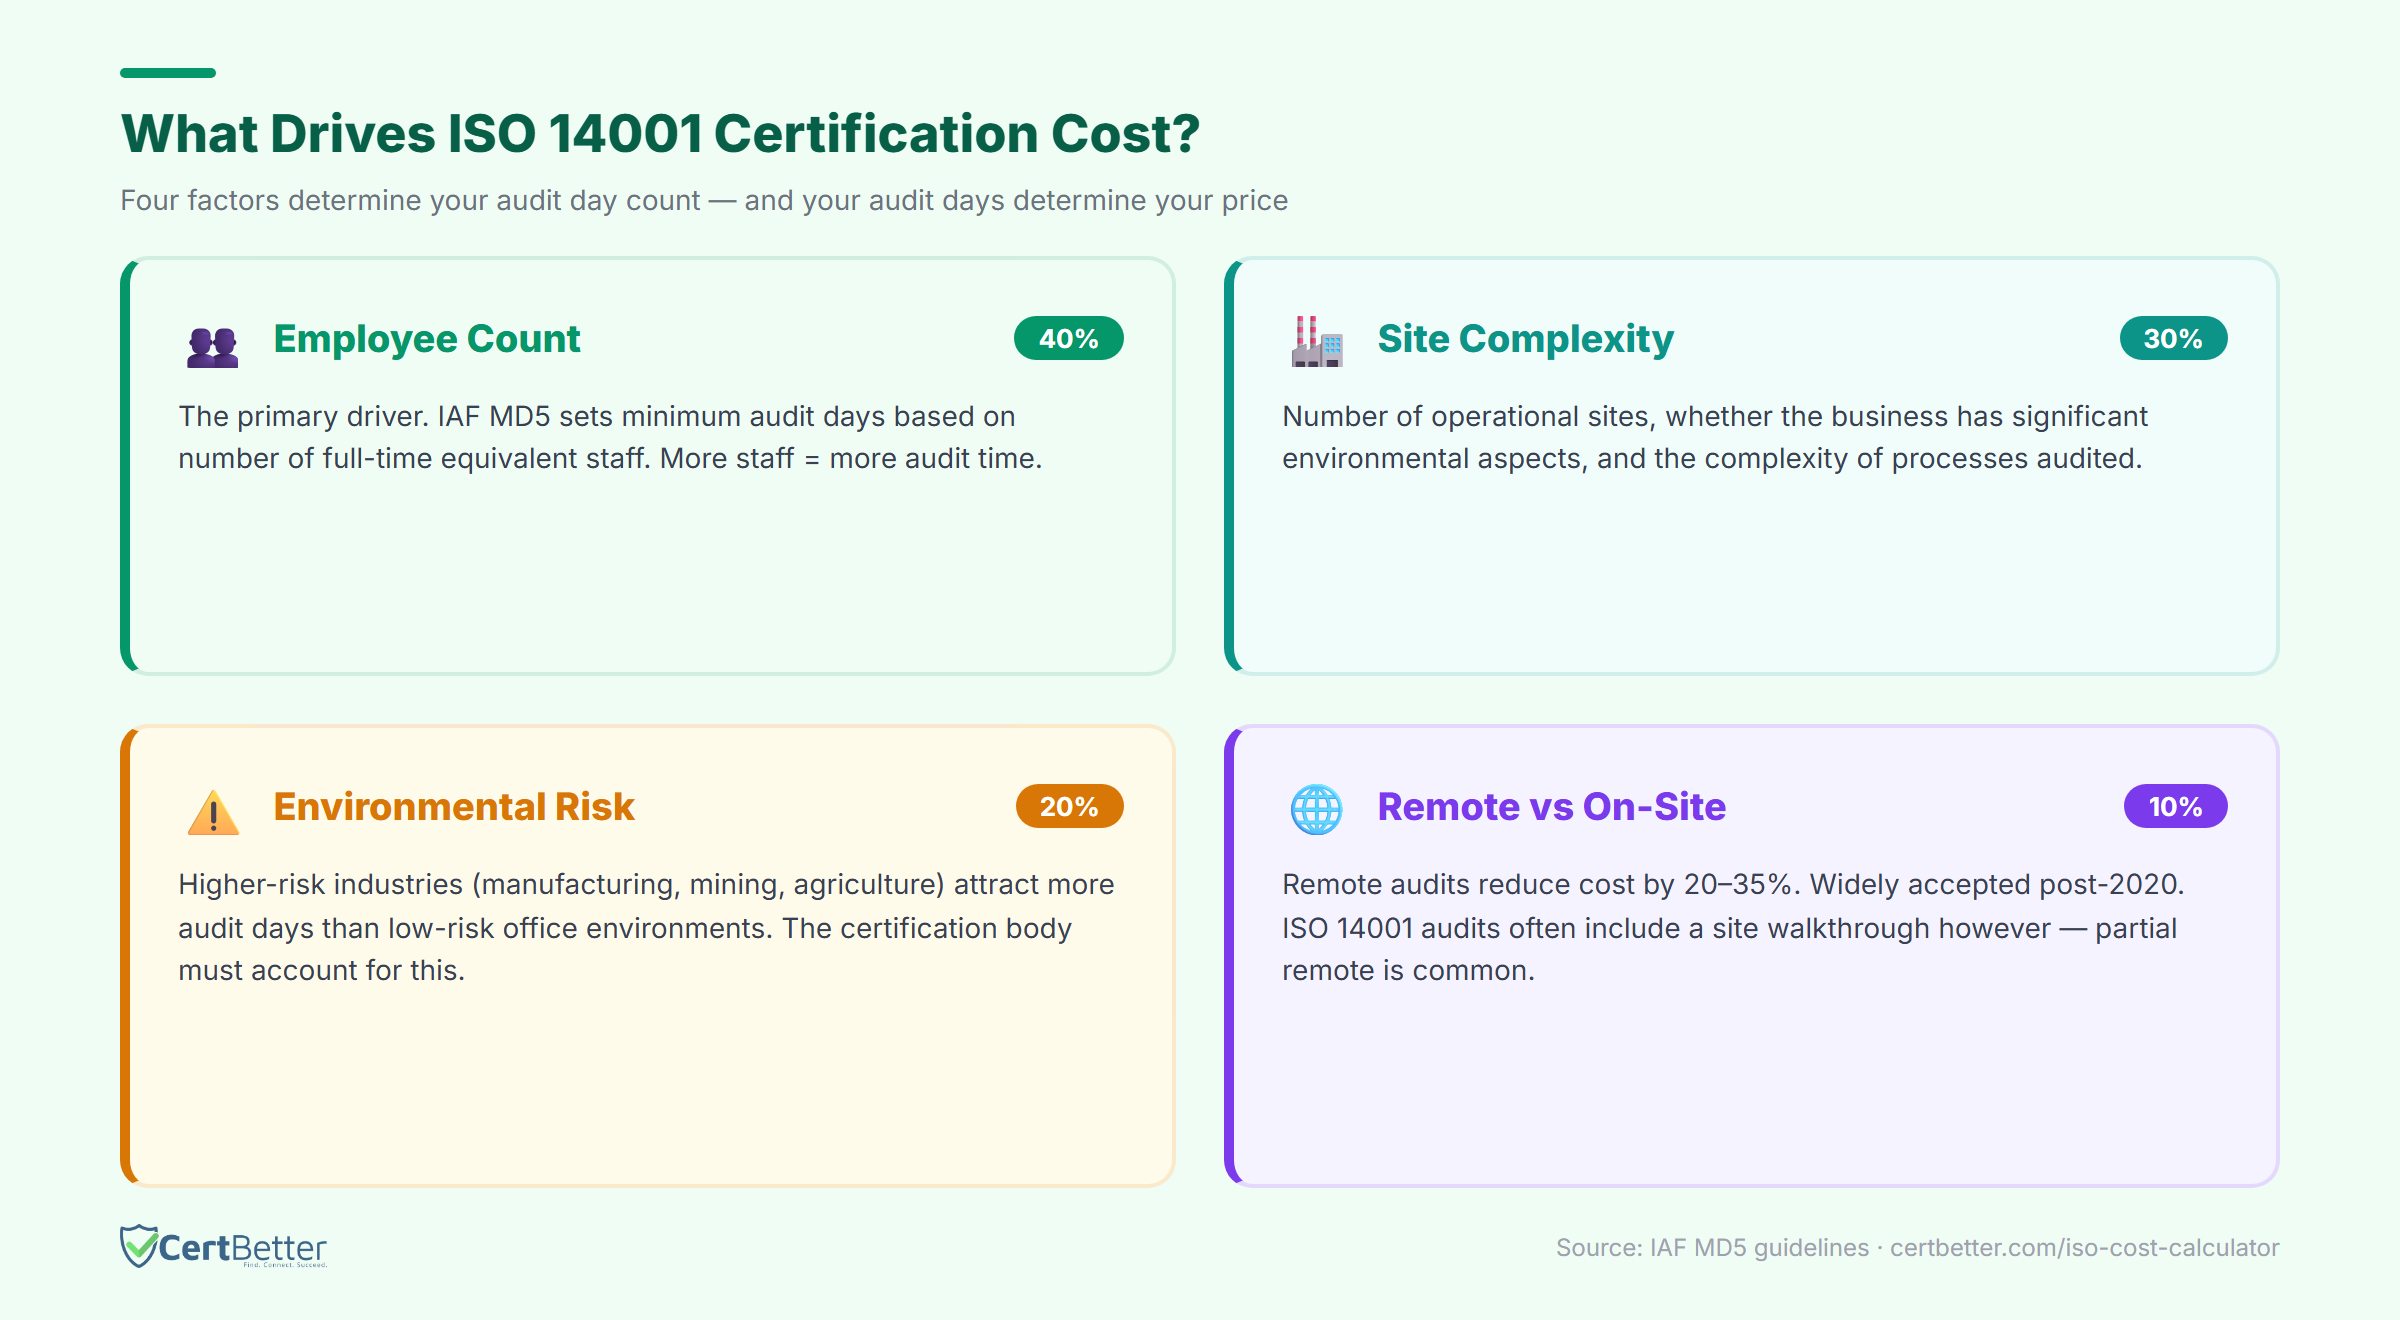
Task: Click the Environmental Risk heading
Action: tap(454, 807)
